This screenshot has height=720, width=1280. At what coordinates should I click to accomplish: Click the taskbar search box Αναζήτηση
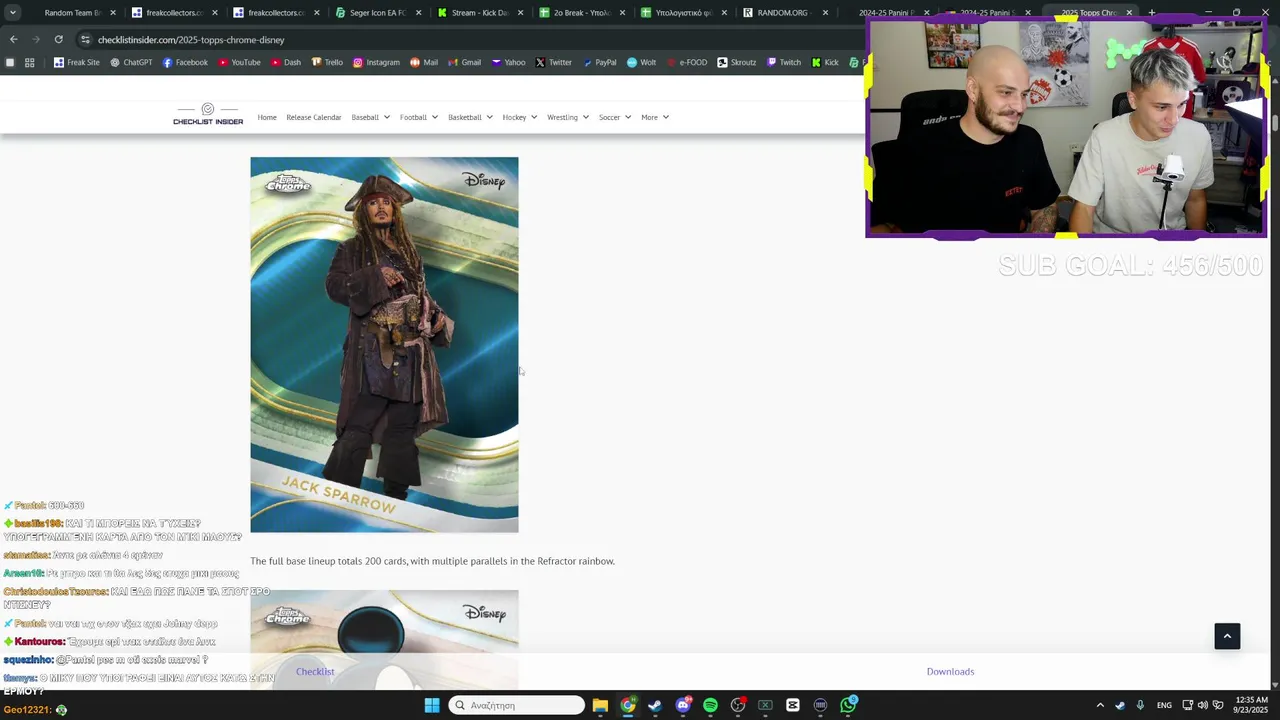point(516,705)
